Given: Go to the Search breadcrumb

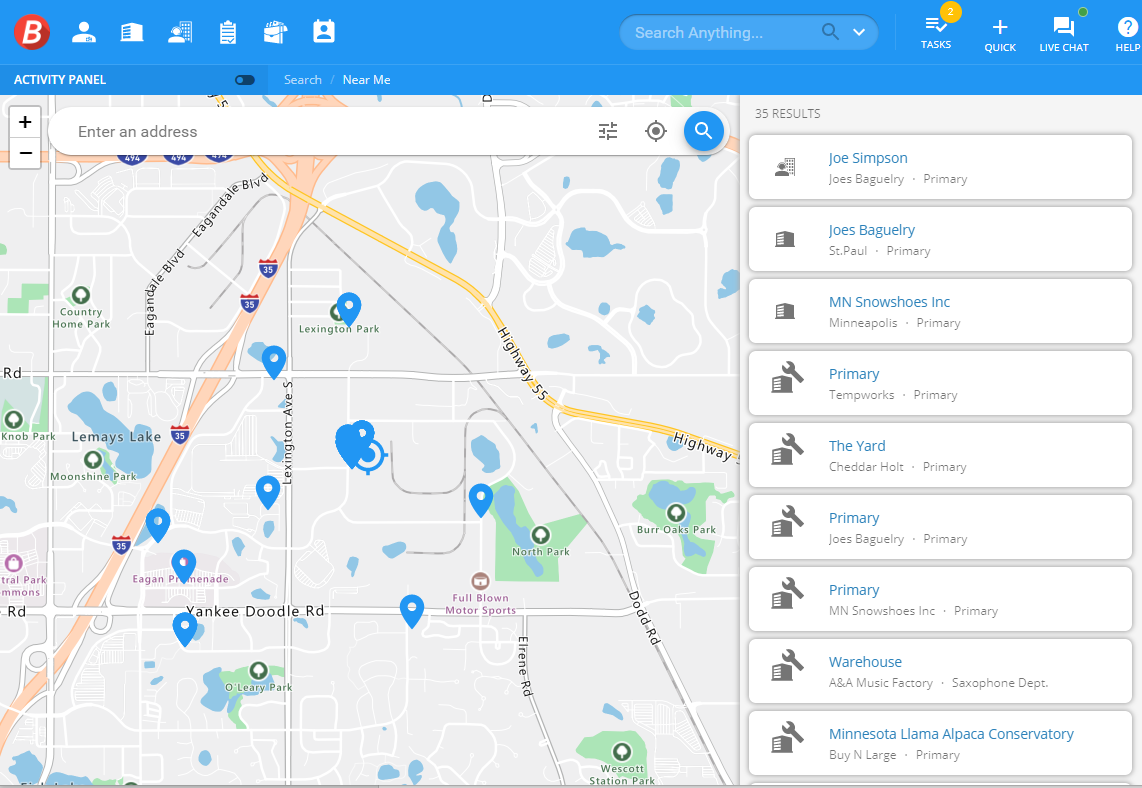Looking at the screenshot, I should pos(303,80).
